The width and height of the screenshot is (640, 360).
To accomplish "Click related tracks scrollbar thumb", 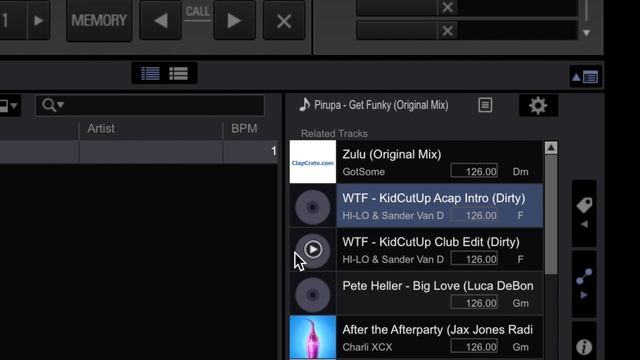I will pos(551,214).
